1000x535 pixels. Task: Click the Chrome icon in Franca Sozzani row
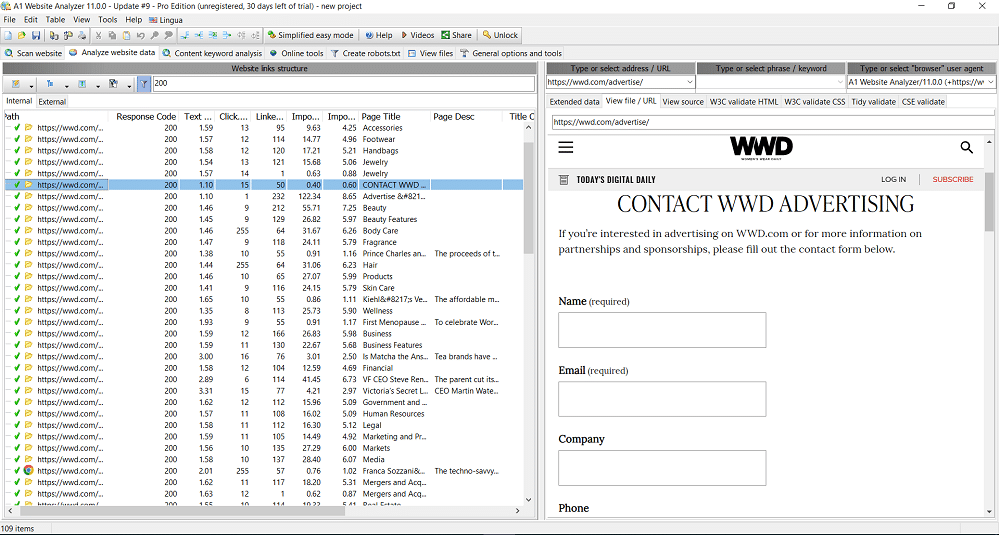click(28, 471)
